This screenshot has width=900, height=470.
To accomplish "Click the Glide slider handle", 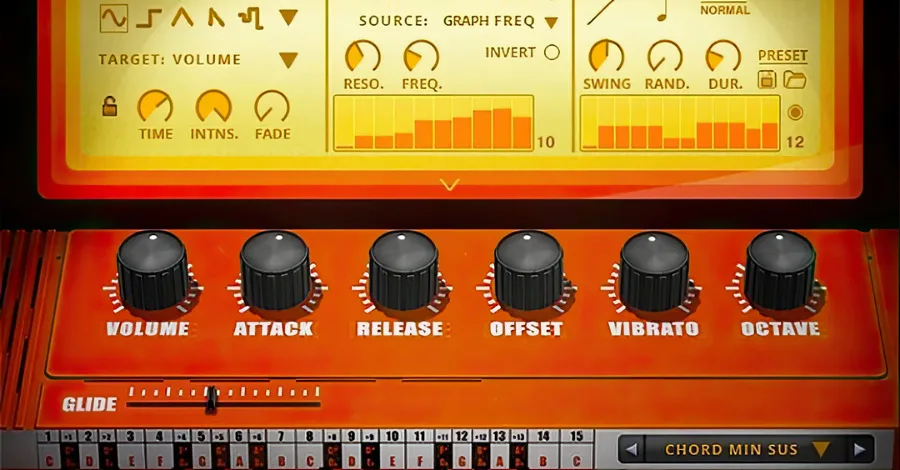I will [x=211, y=399].
